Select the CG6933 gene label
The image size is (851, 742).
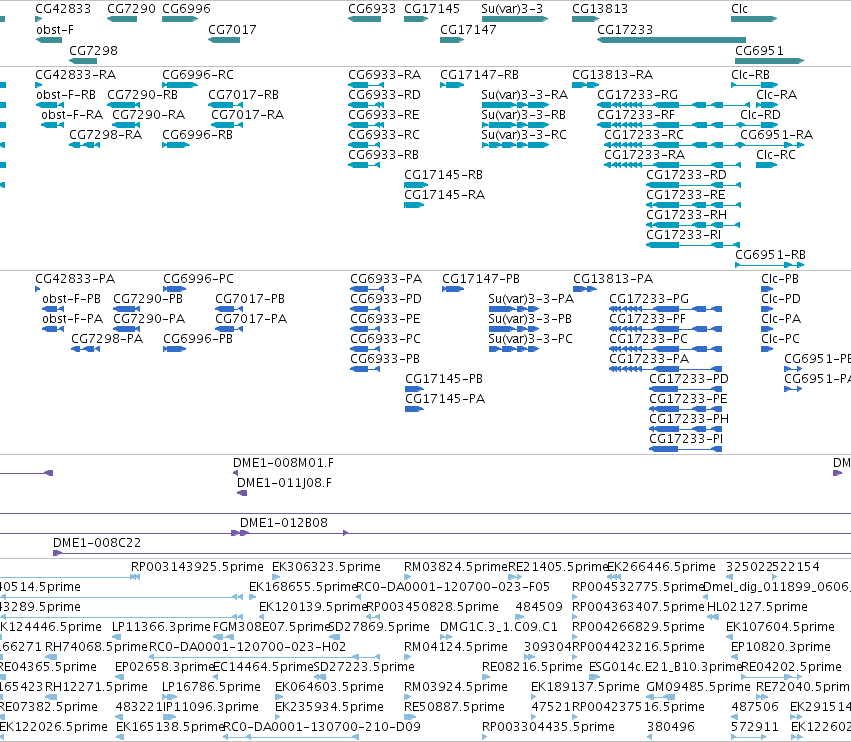[x=372, y=9]
